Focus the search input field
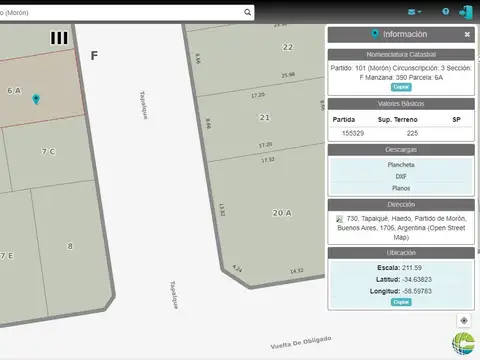This screenshot has width=480, height=360. [122, 12]
